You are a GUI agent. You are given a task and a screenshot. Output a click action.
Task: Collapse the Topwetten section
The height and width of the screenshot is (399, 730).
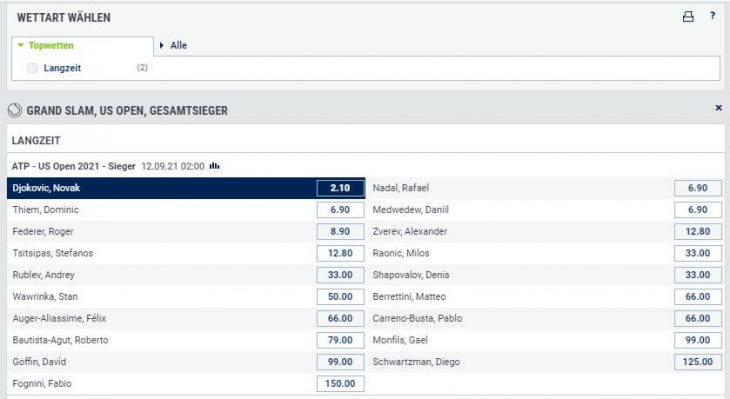46,46
